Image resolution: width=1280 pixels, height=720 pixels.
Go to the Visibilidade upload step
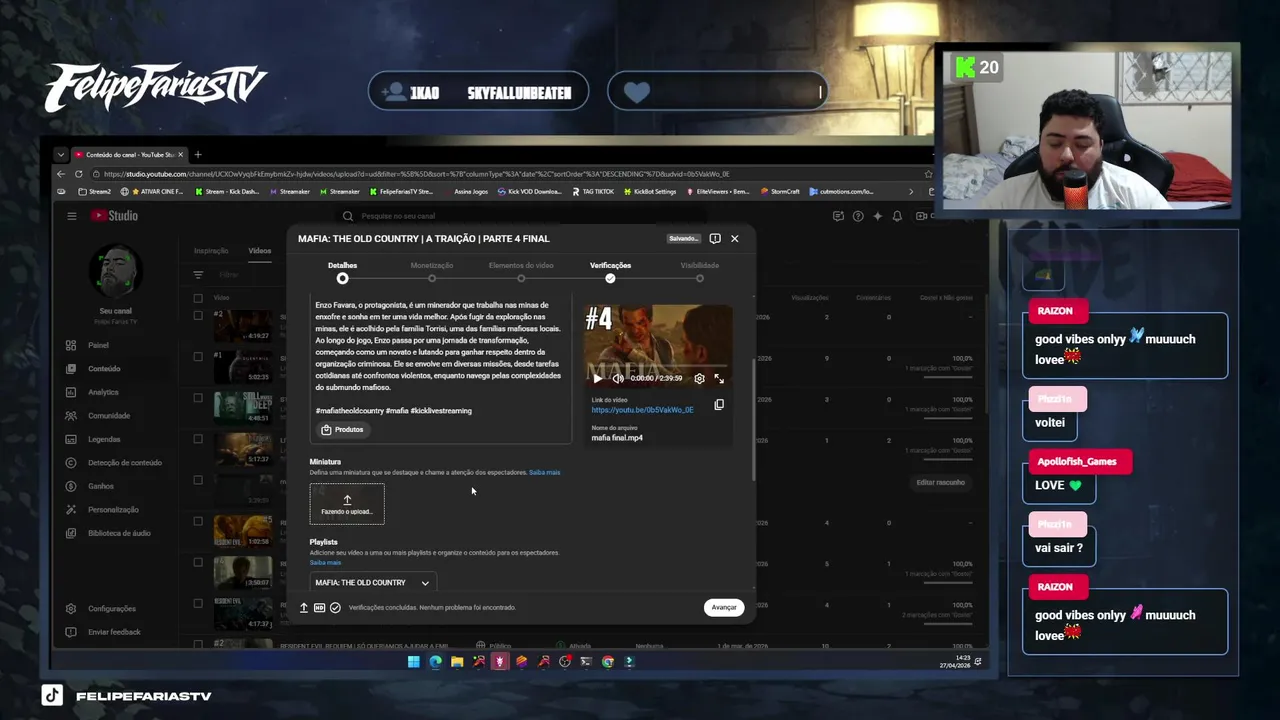[700, 271]
